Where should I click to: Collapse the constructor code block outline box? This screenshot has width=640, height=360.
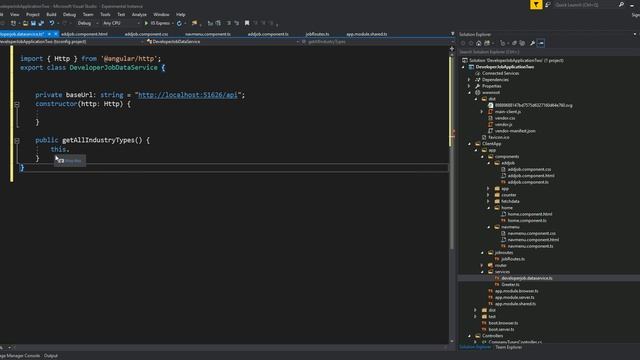(17, 104)
